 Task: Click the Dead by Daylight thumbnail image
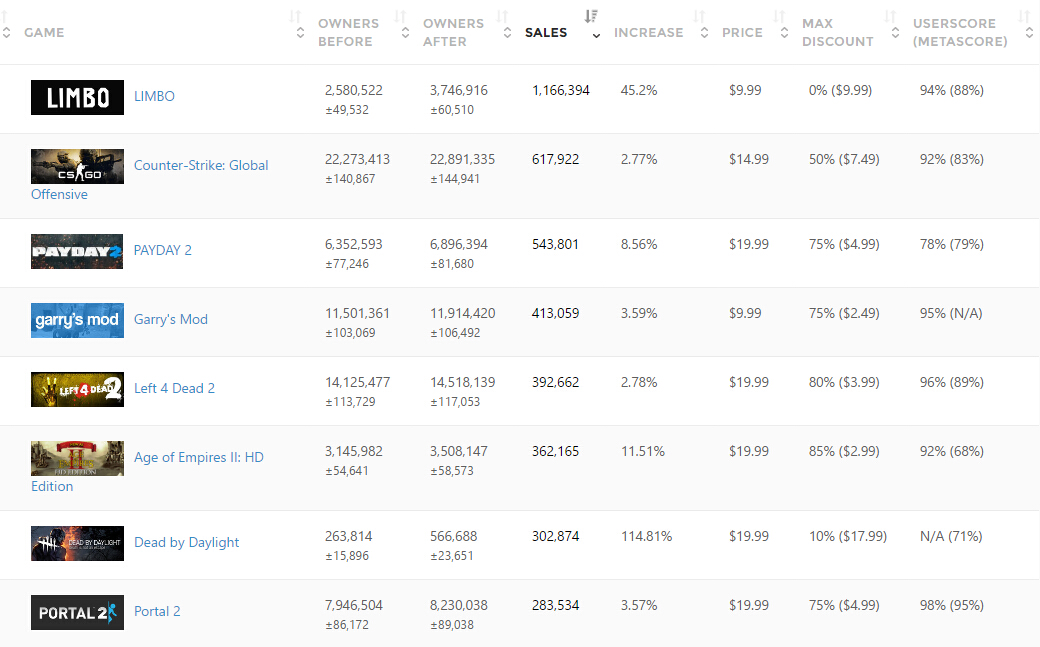point(77,543)
